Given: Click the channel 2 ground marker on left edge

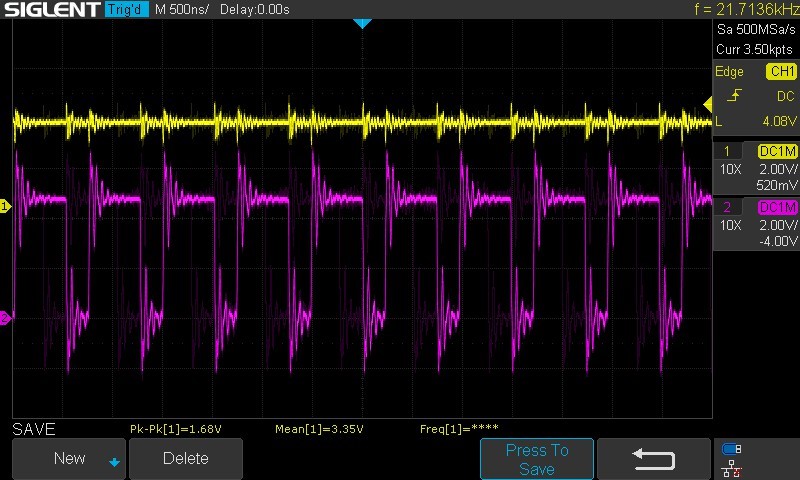Looking at the screenshot, I should click(x=5, y=318).
